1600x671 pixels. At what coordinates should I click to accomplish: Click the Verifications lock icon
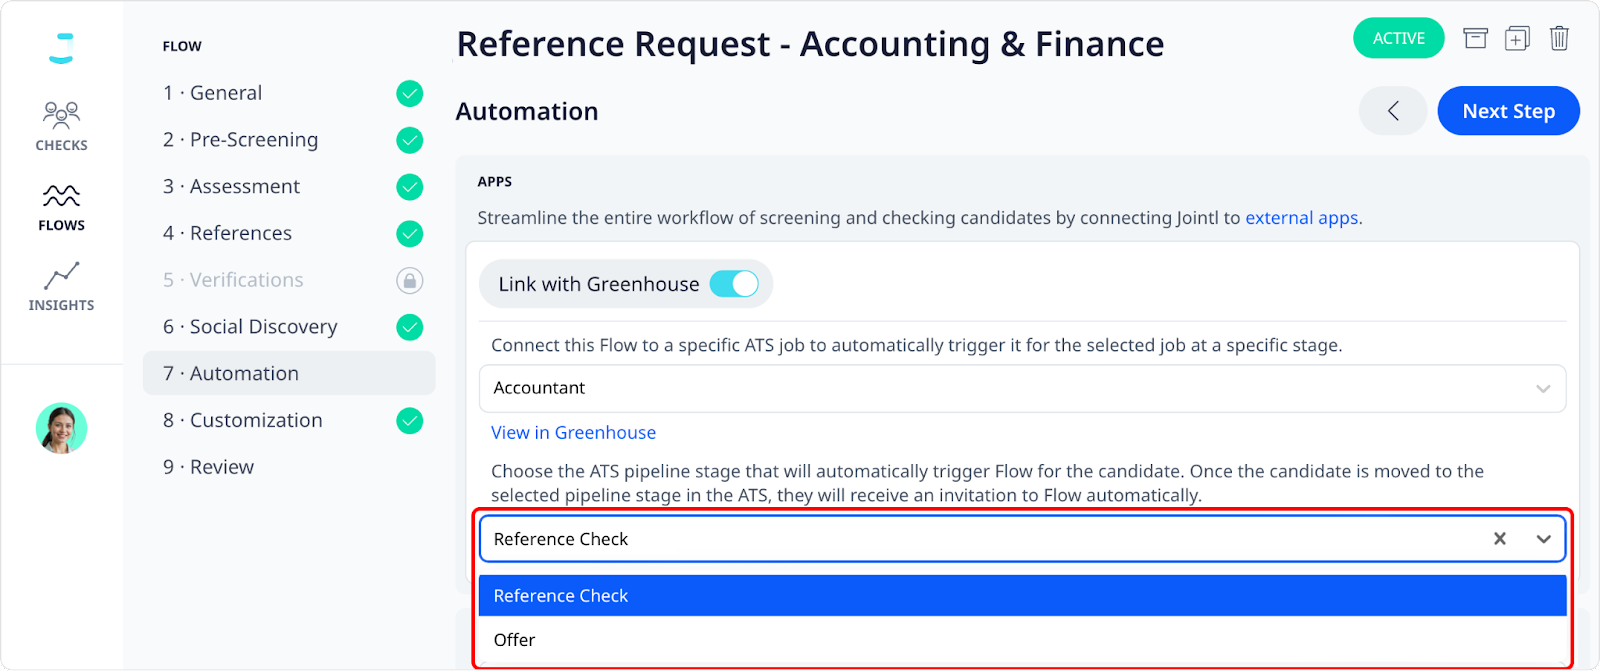(409, 280)
